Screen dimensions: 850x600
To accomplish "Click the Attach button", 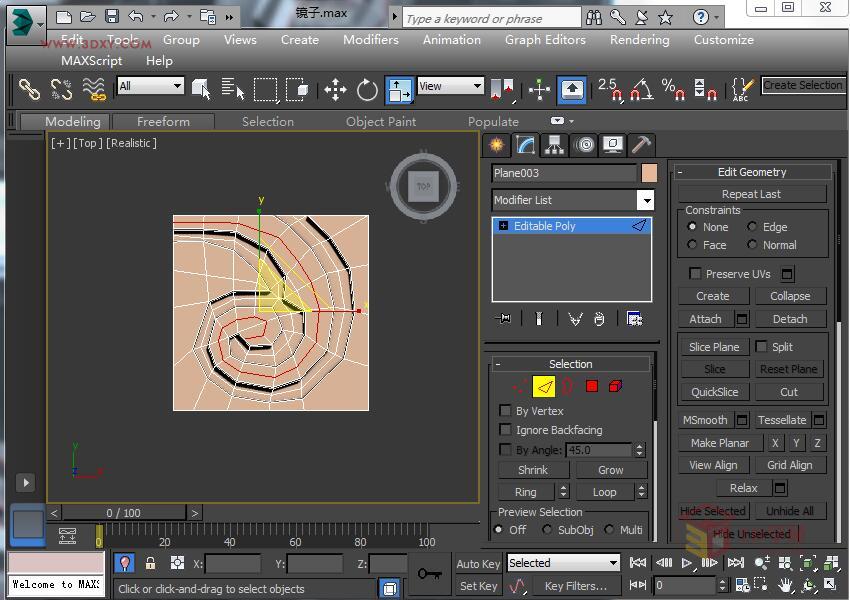I will pos(706,318).
